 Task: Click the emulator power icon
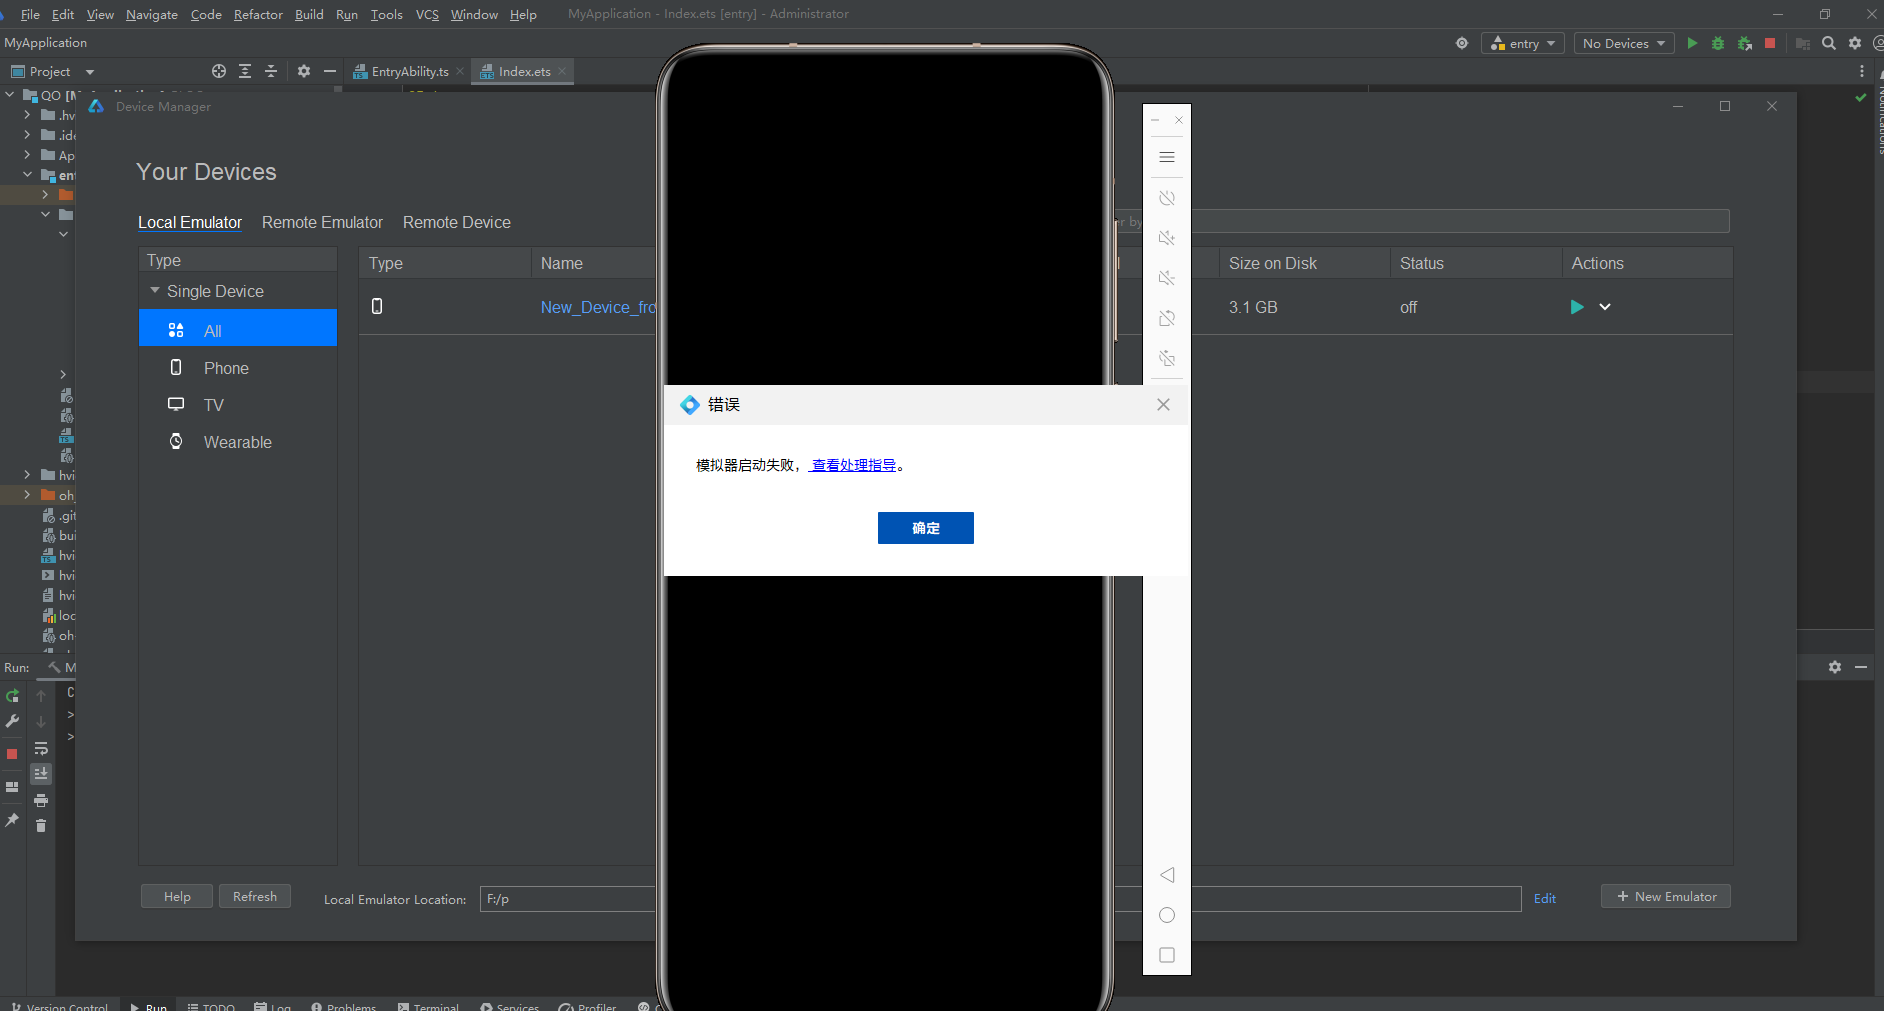click(1167, 198)
